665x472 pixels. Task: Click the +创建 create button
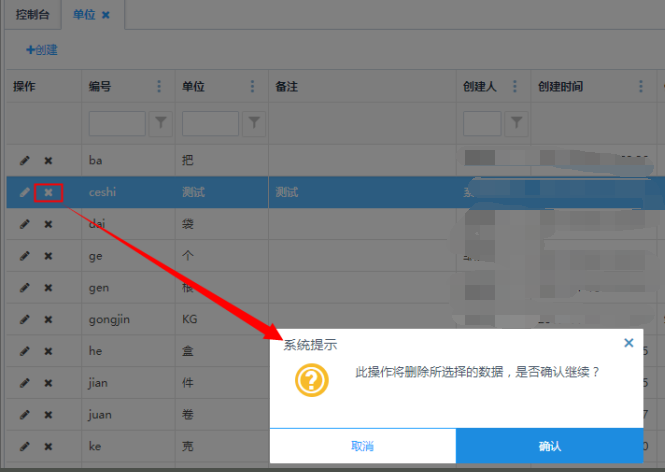[42, 49]
